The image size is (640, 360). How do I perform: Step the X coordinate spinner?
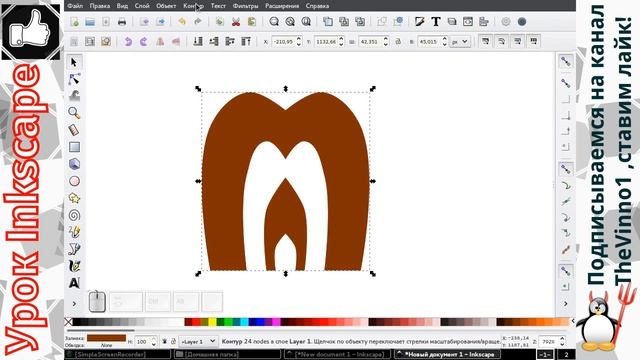299,42
